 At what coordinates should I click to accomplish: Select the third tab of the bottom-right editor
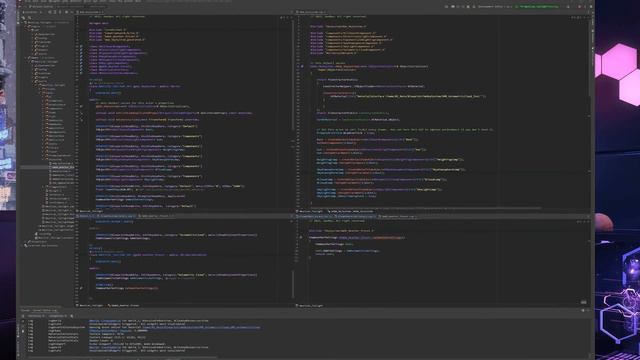[x=398, y=216]
